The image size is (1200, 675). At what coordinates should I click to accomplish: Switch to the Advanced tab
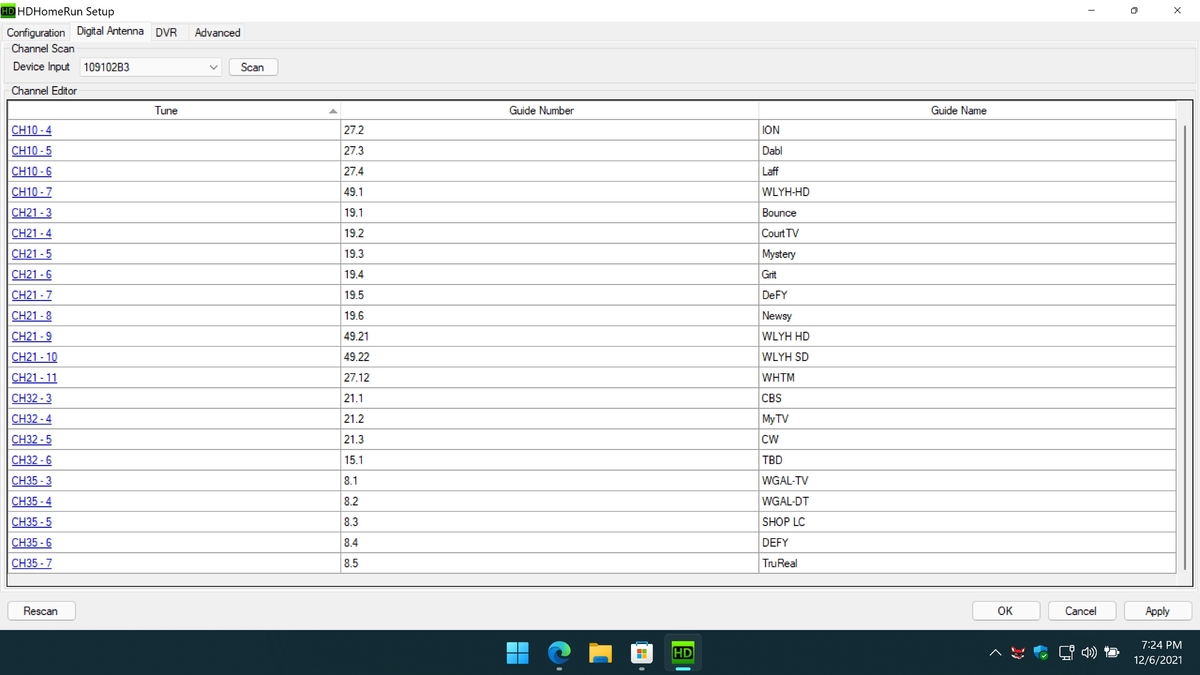tap(218, 33)
